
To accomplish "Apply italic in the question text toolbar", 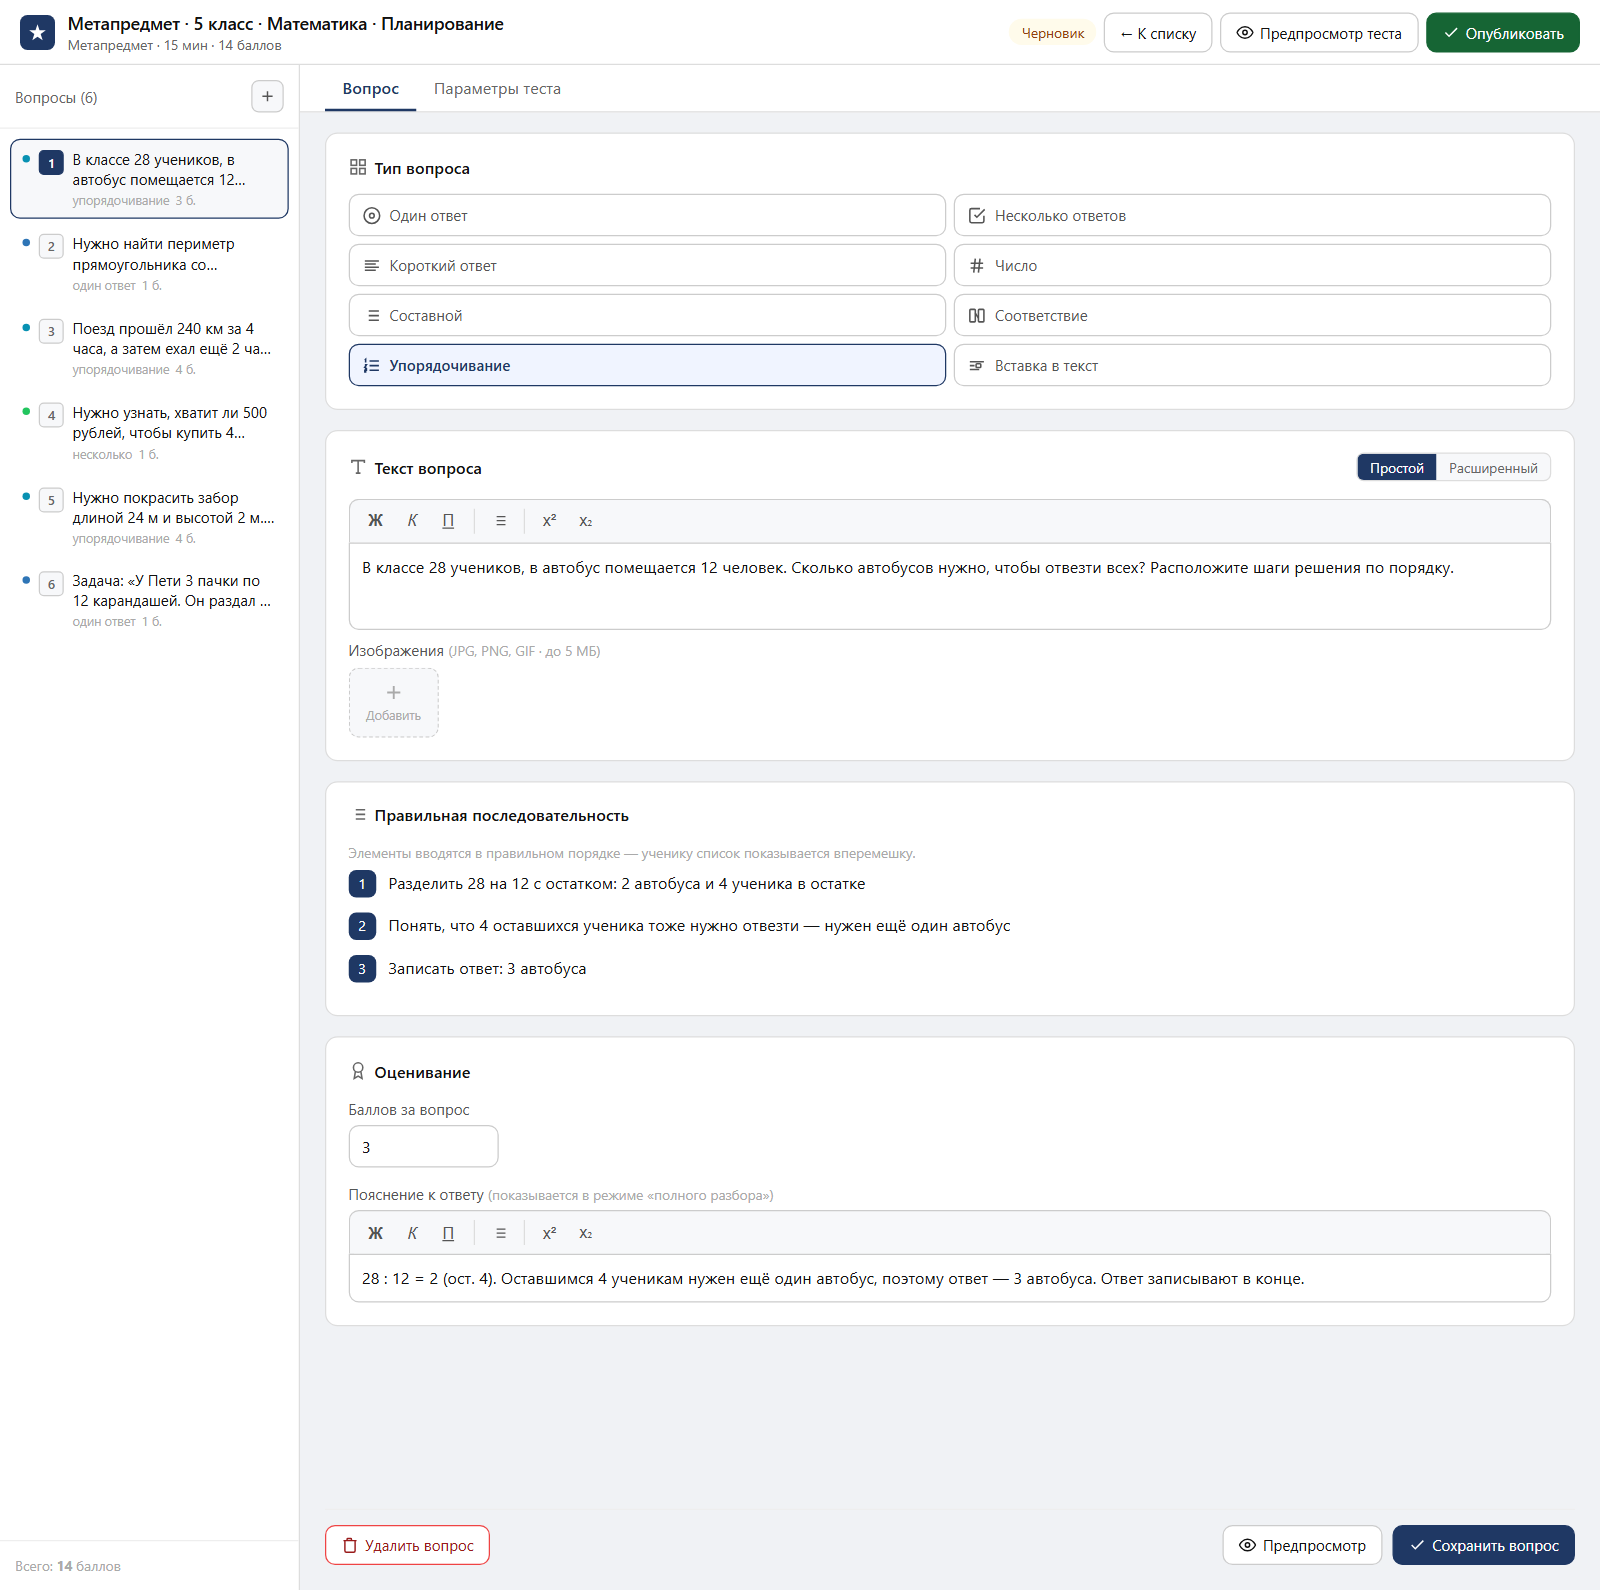I will click(412, 521).
